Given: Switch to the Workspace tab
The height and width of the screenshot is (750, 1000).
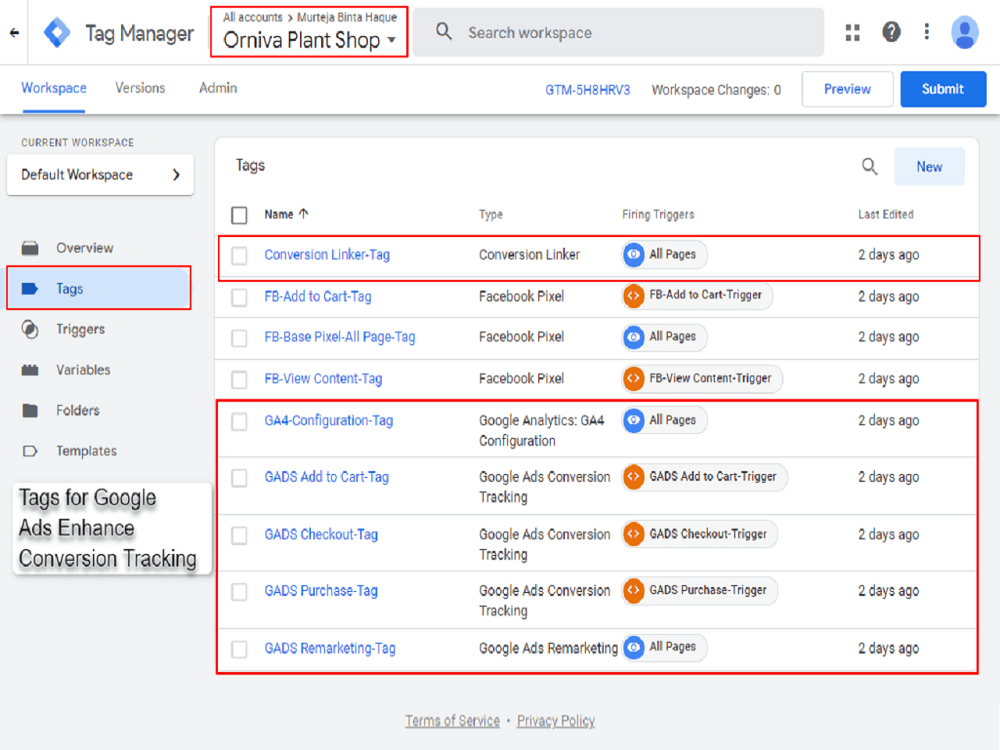Looking at the screenshot, I should tap(54, 88).
